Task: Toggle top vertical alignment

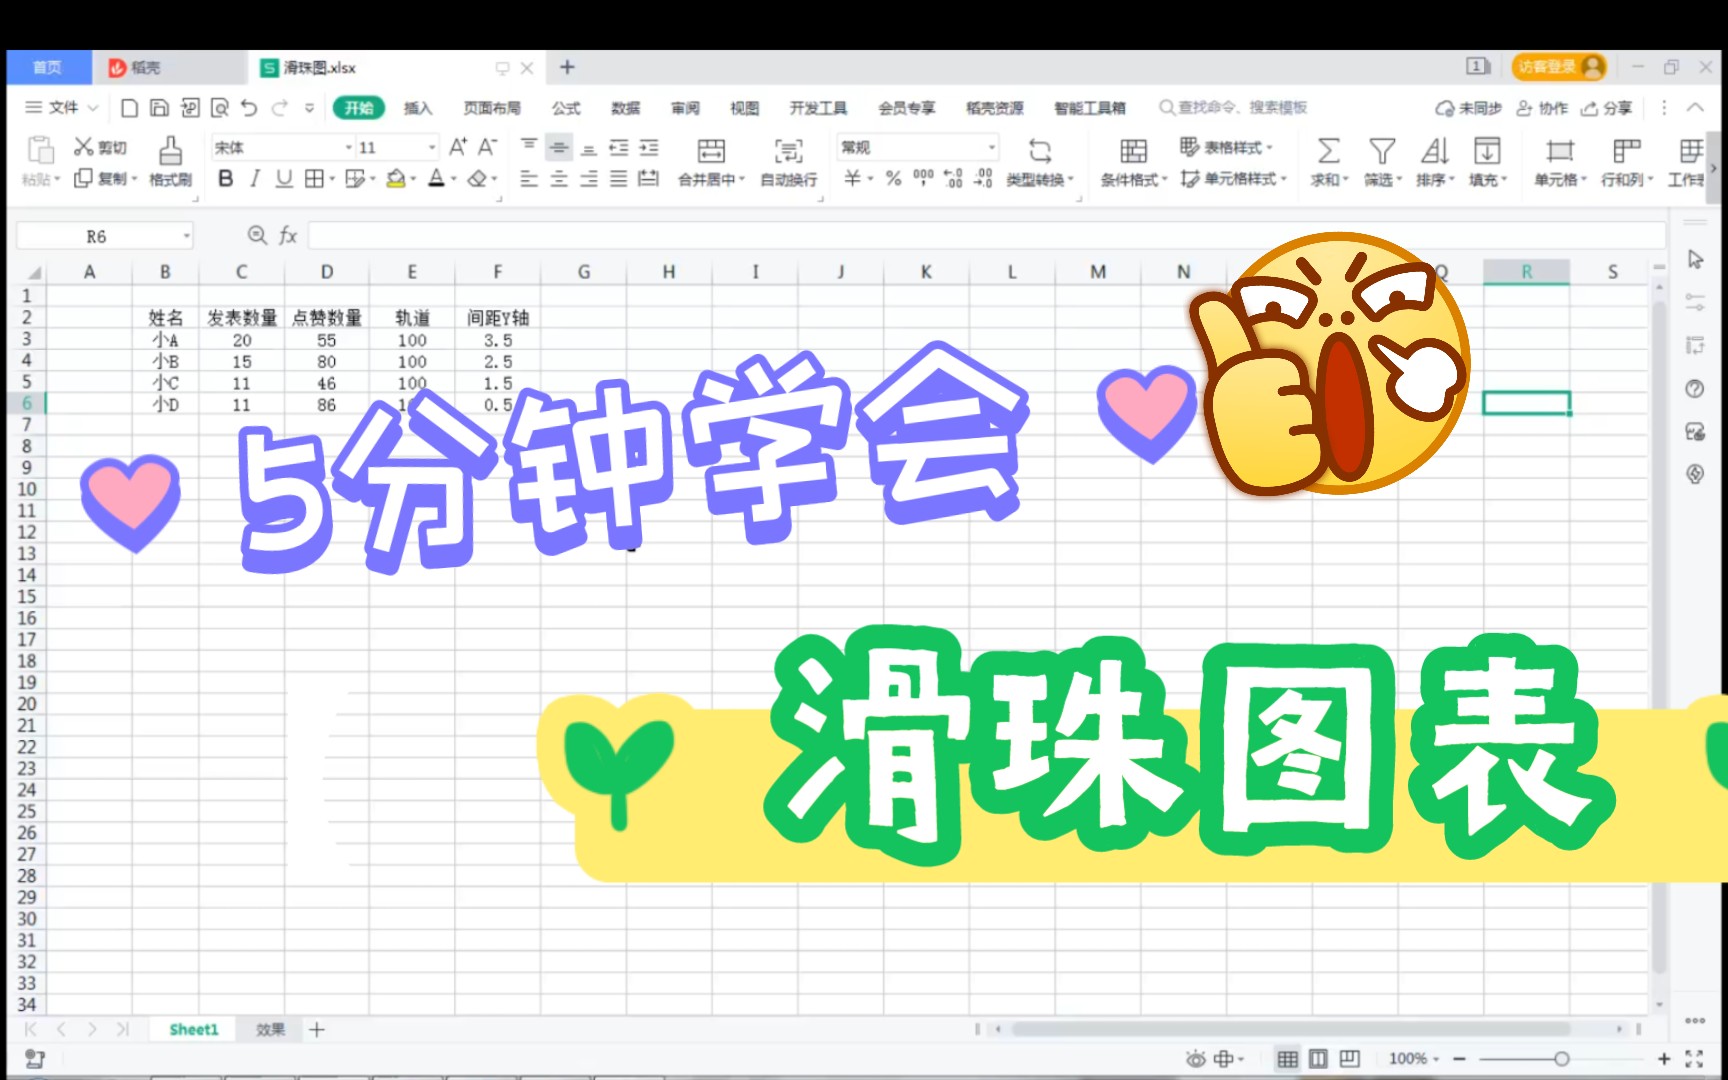Action: (529, 145)
